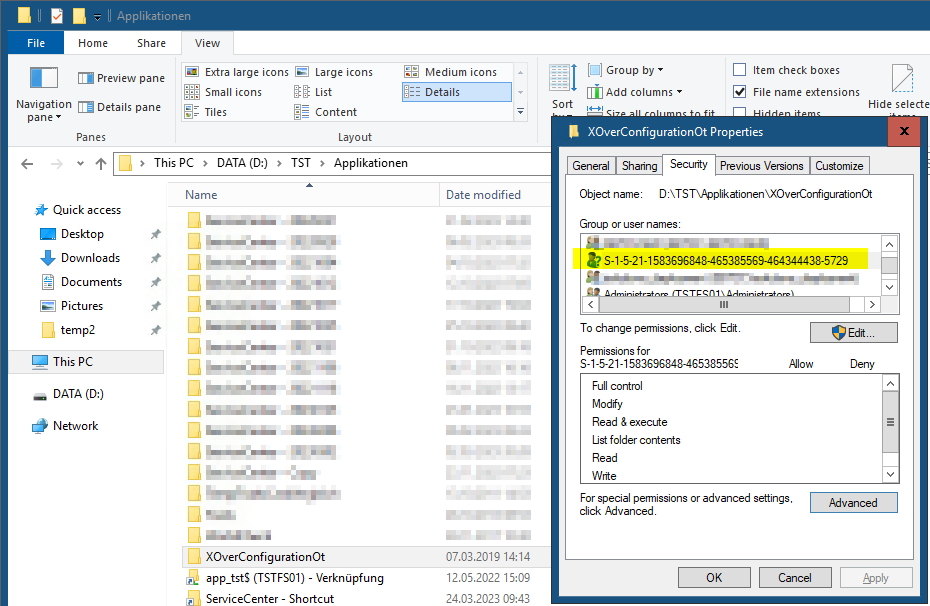The image size is (930, 606).
Task: Select This PC in navigation pane
Action: [87, 362]
